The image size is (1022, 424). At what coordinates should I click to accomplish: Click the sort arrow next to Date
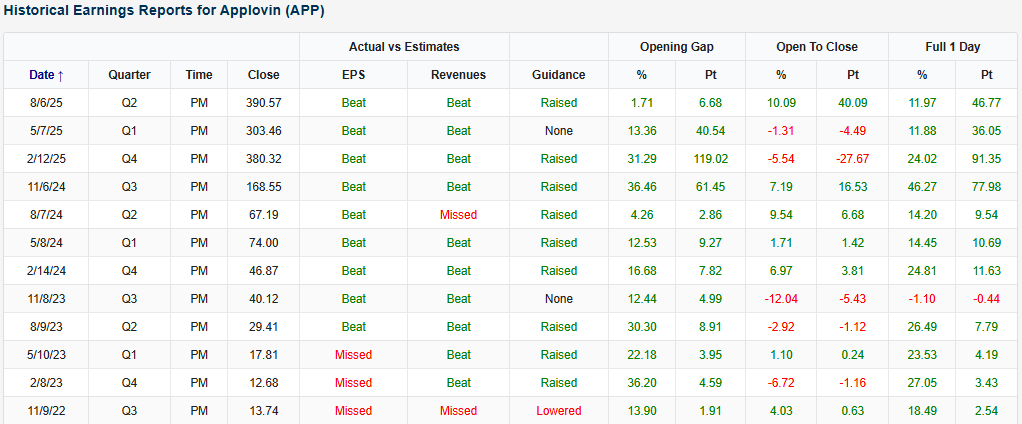[x=61, y=75]
